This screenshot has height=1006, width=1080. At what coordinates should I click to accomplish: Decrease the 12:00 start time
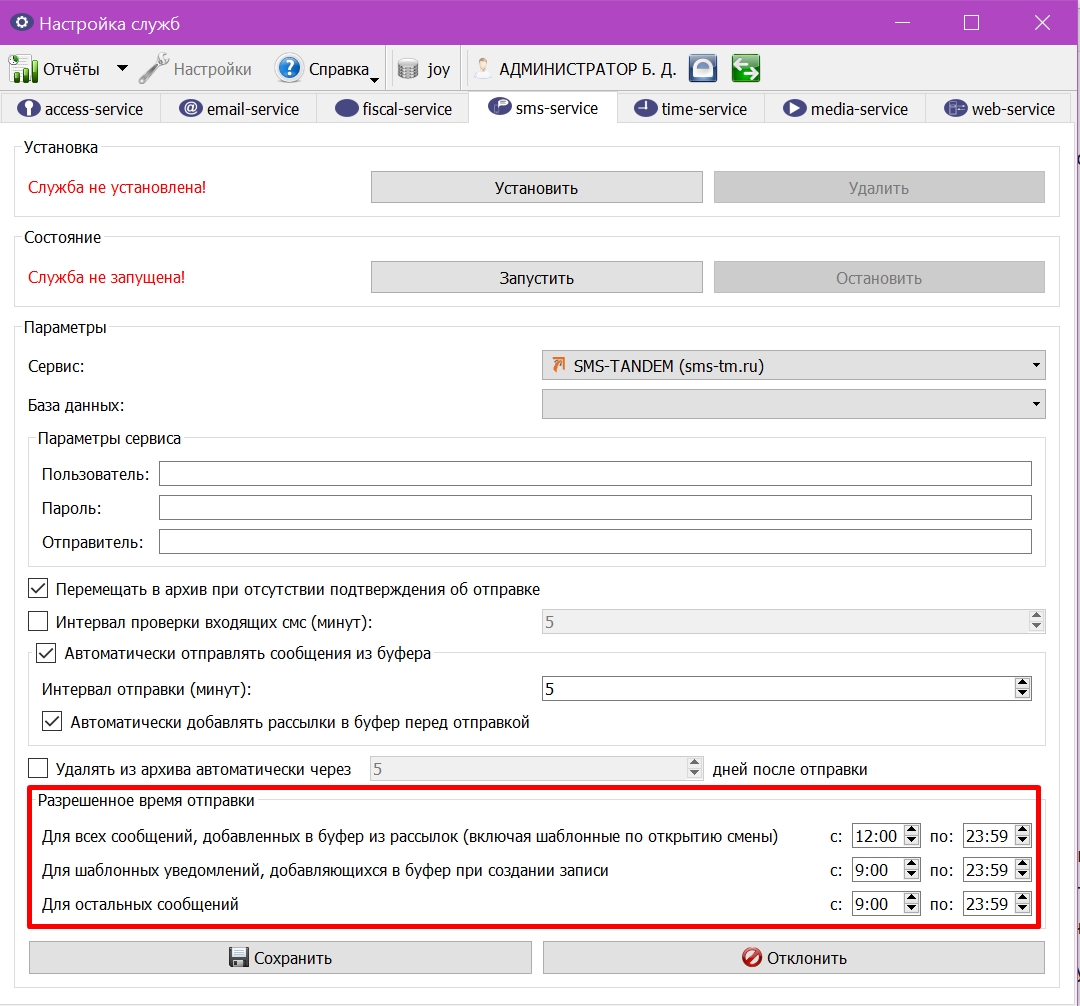[912, 841]
